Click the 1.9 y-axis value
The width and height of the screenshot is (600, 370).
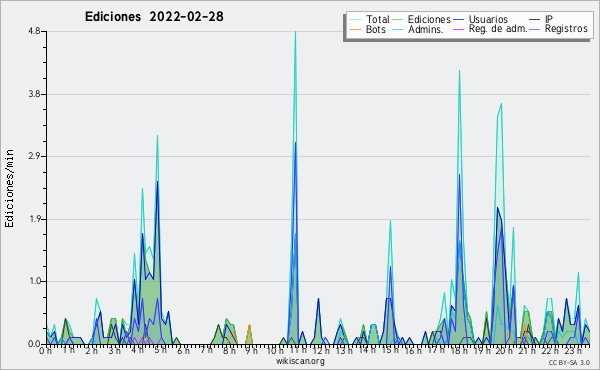tap(34, 219)
